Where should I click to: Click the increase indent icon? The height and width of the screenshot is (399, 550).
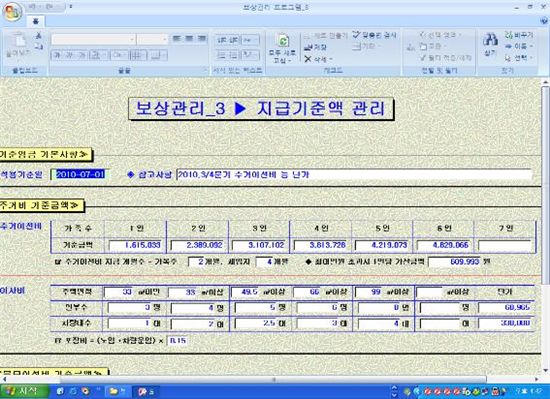click(x=234, y=40)
